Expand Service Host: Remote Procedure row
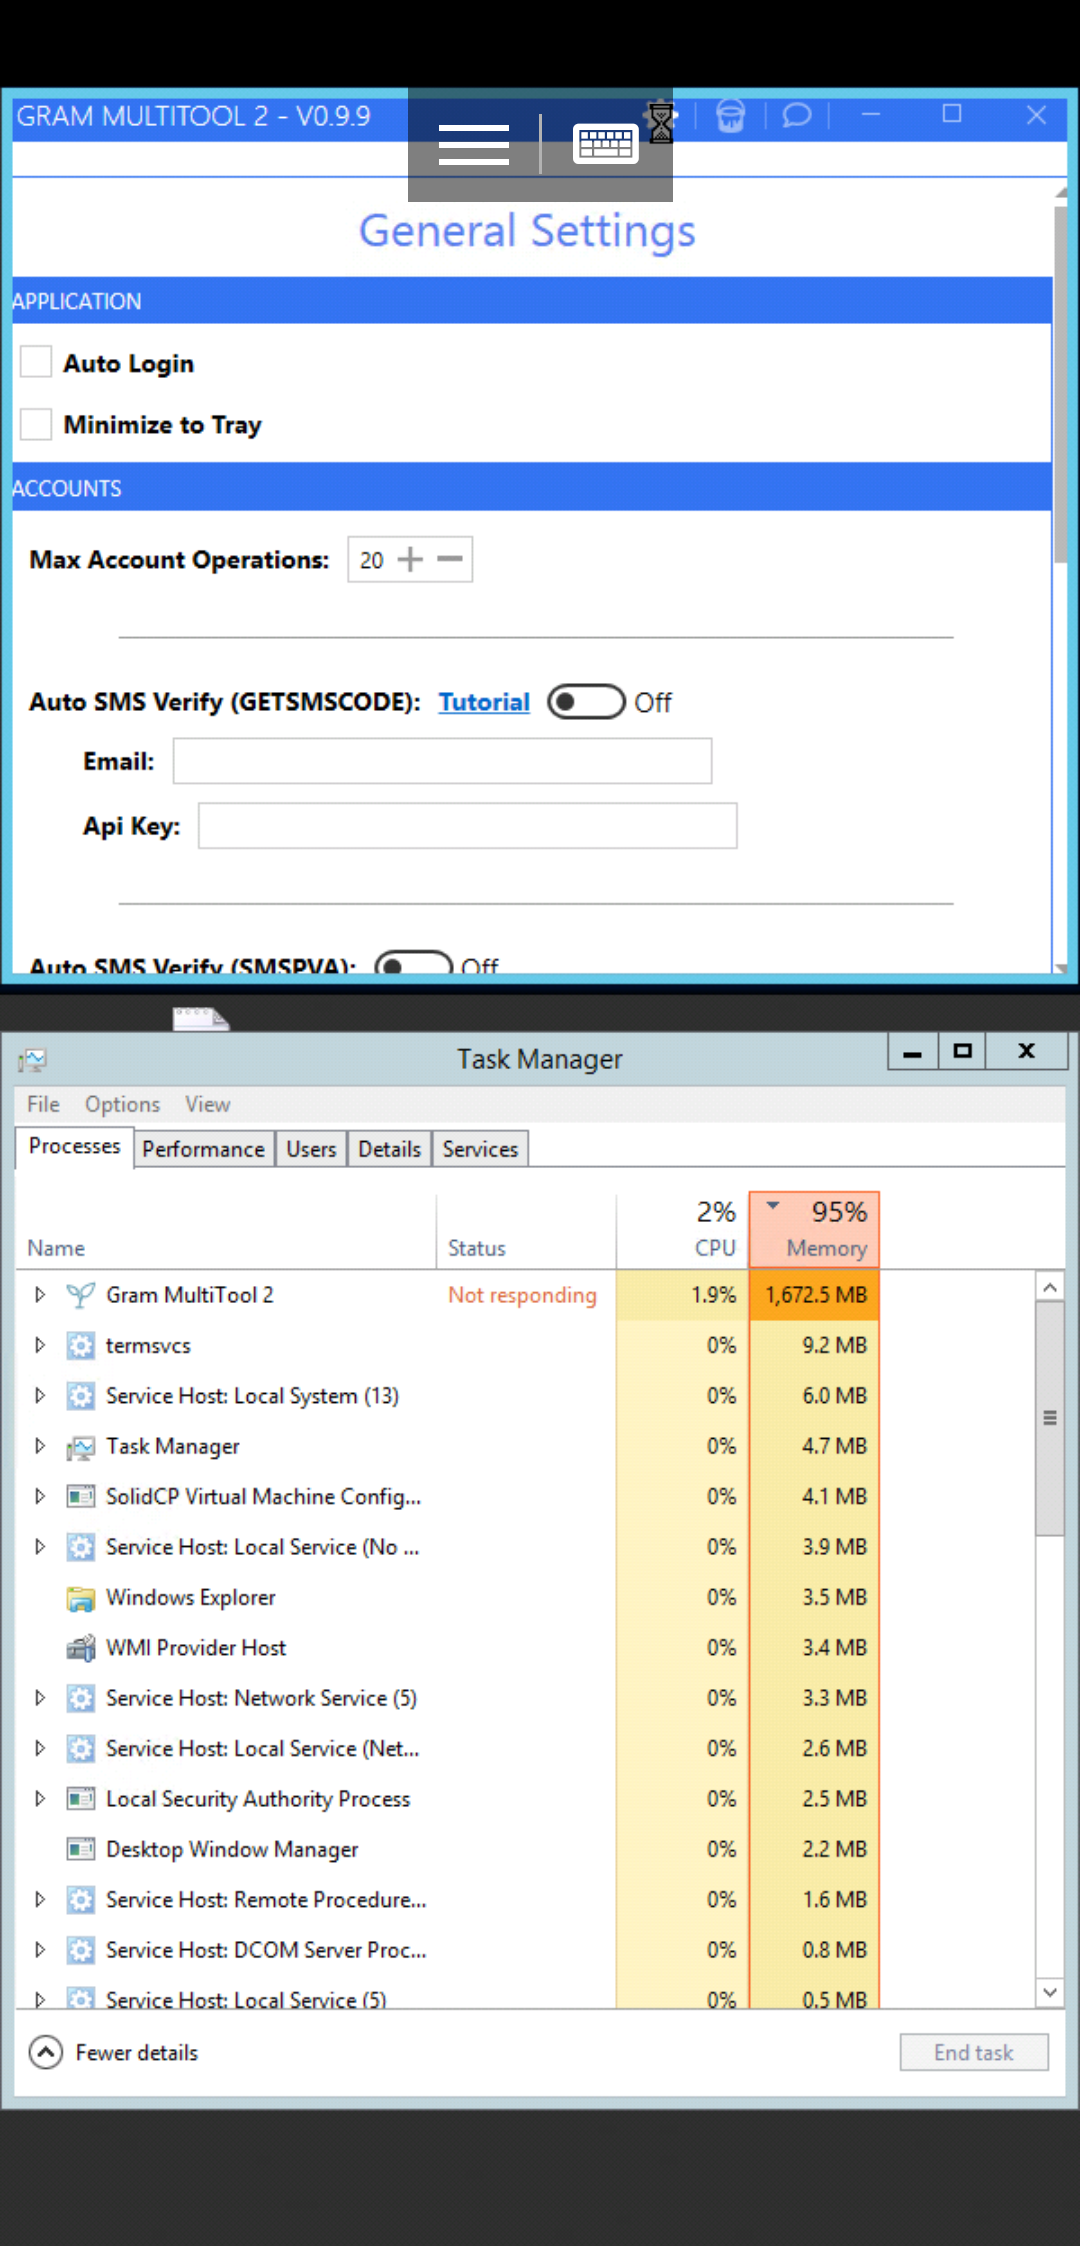Screen dimensions: 1080x2246 [40, 1899]
